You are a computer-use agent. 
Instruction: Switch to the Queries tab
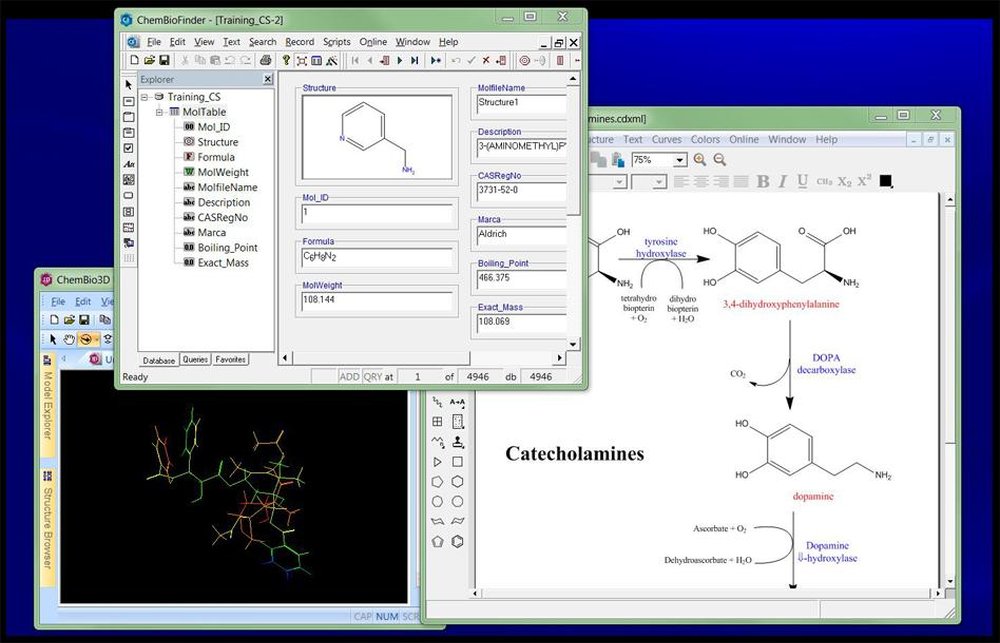(195, 360)
